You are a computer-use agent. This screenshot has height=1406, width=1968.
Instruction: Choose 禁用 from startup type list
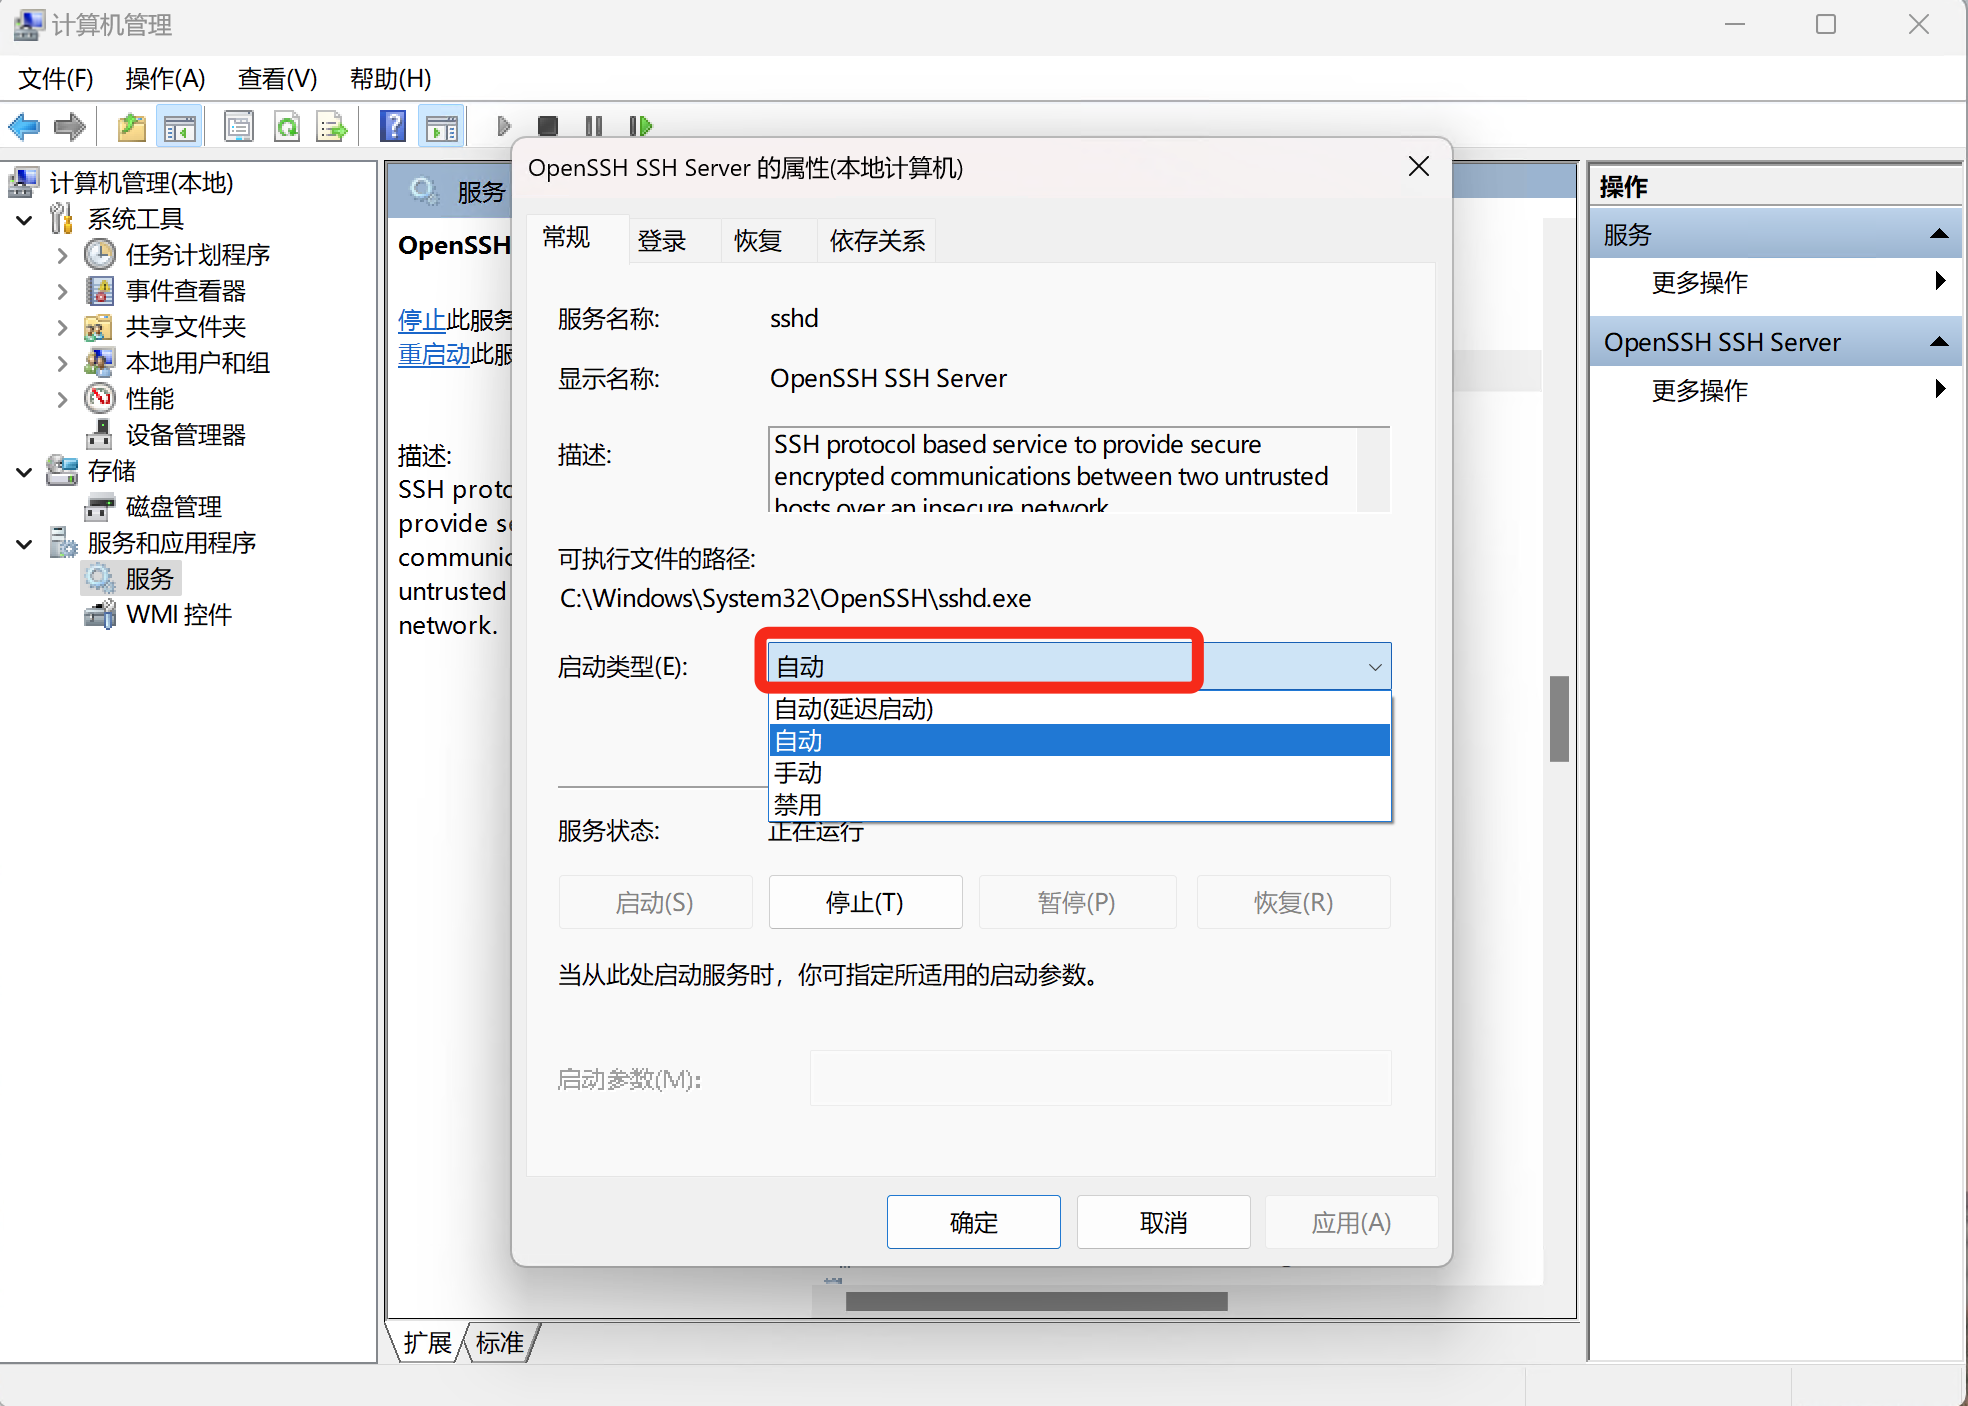[1079, 804]
